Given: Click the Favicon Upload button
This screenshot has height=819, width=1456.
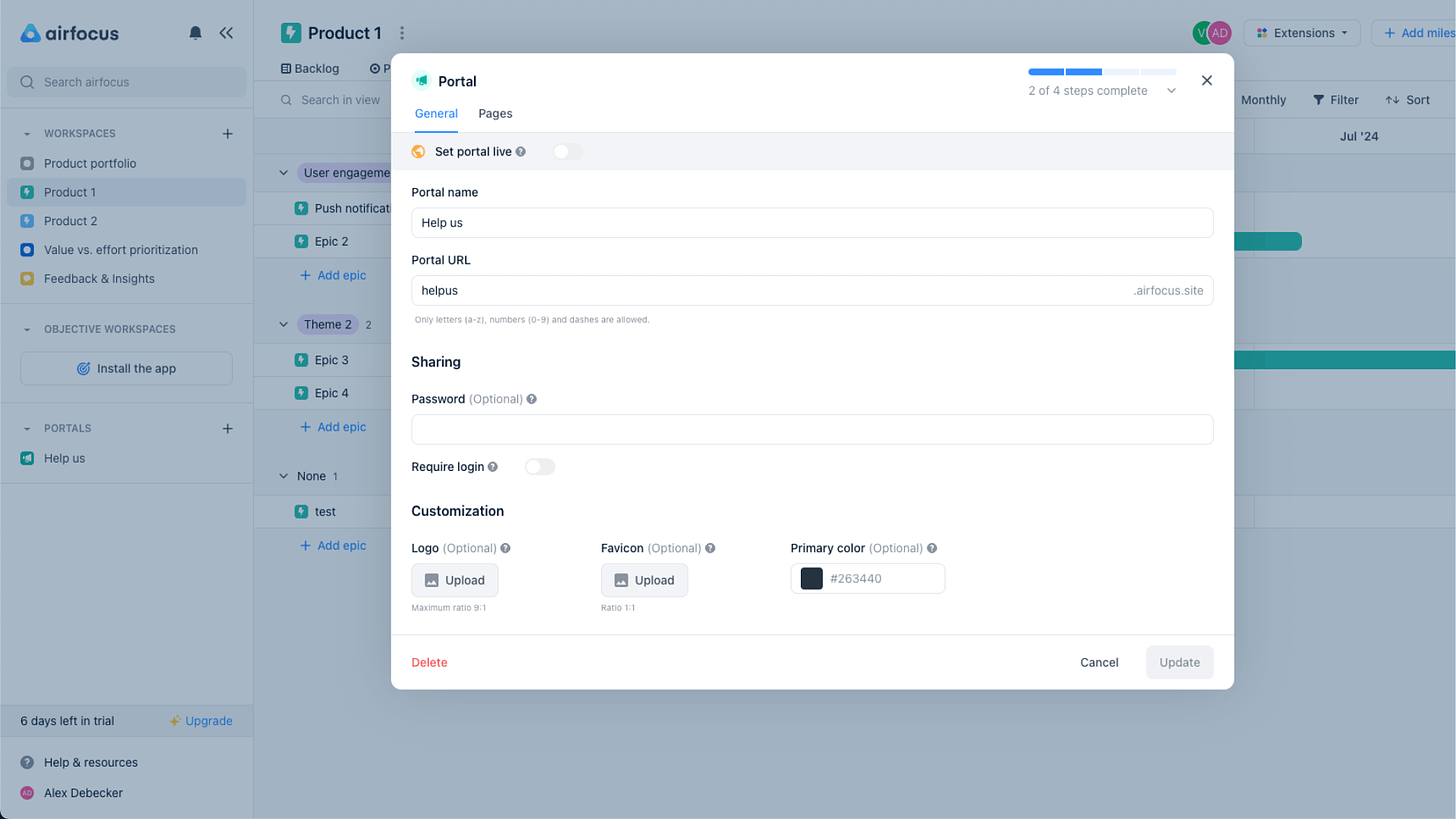Looking at the screenshot, I should pos(644,580).
